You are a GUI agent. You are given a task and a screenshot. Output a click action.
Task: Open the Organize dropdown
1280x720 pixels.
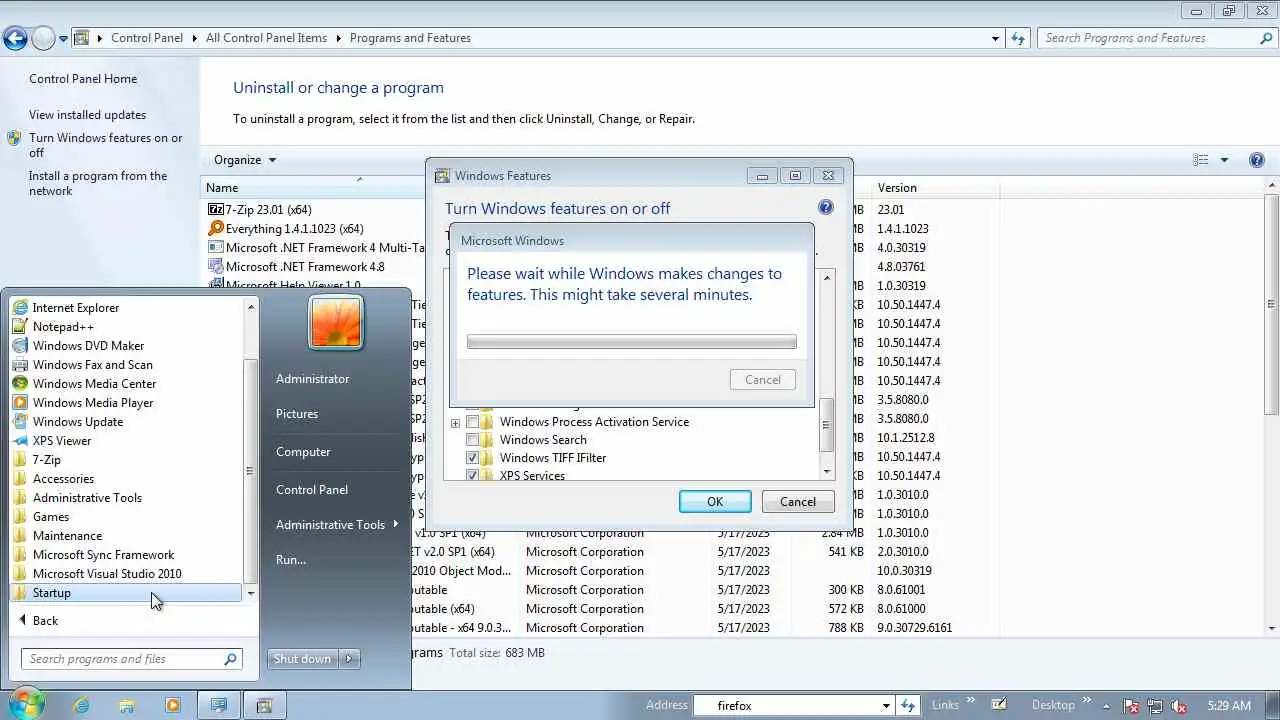pos(245,160)
